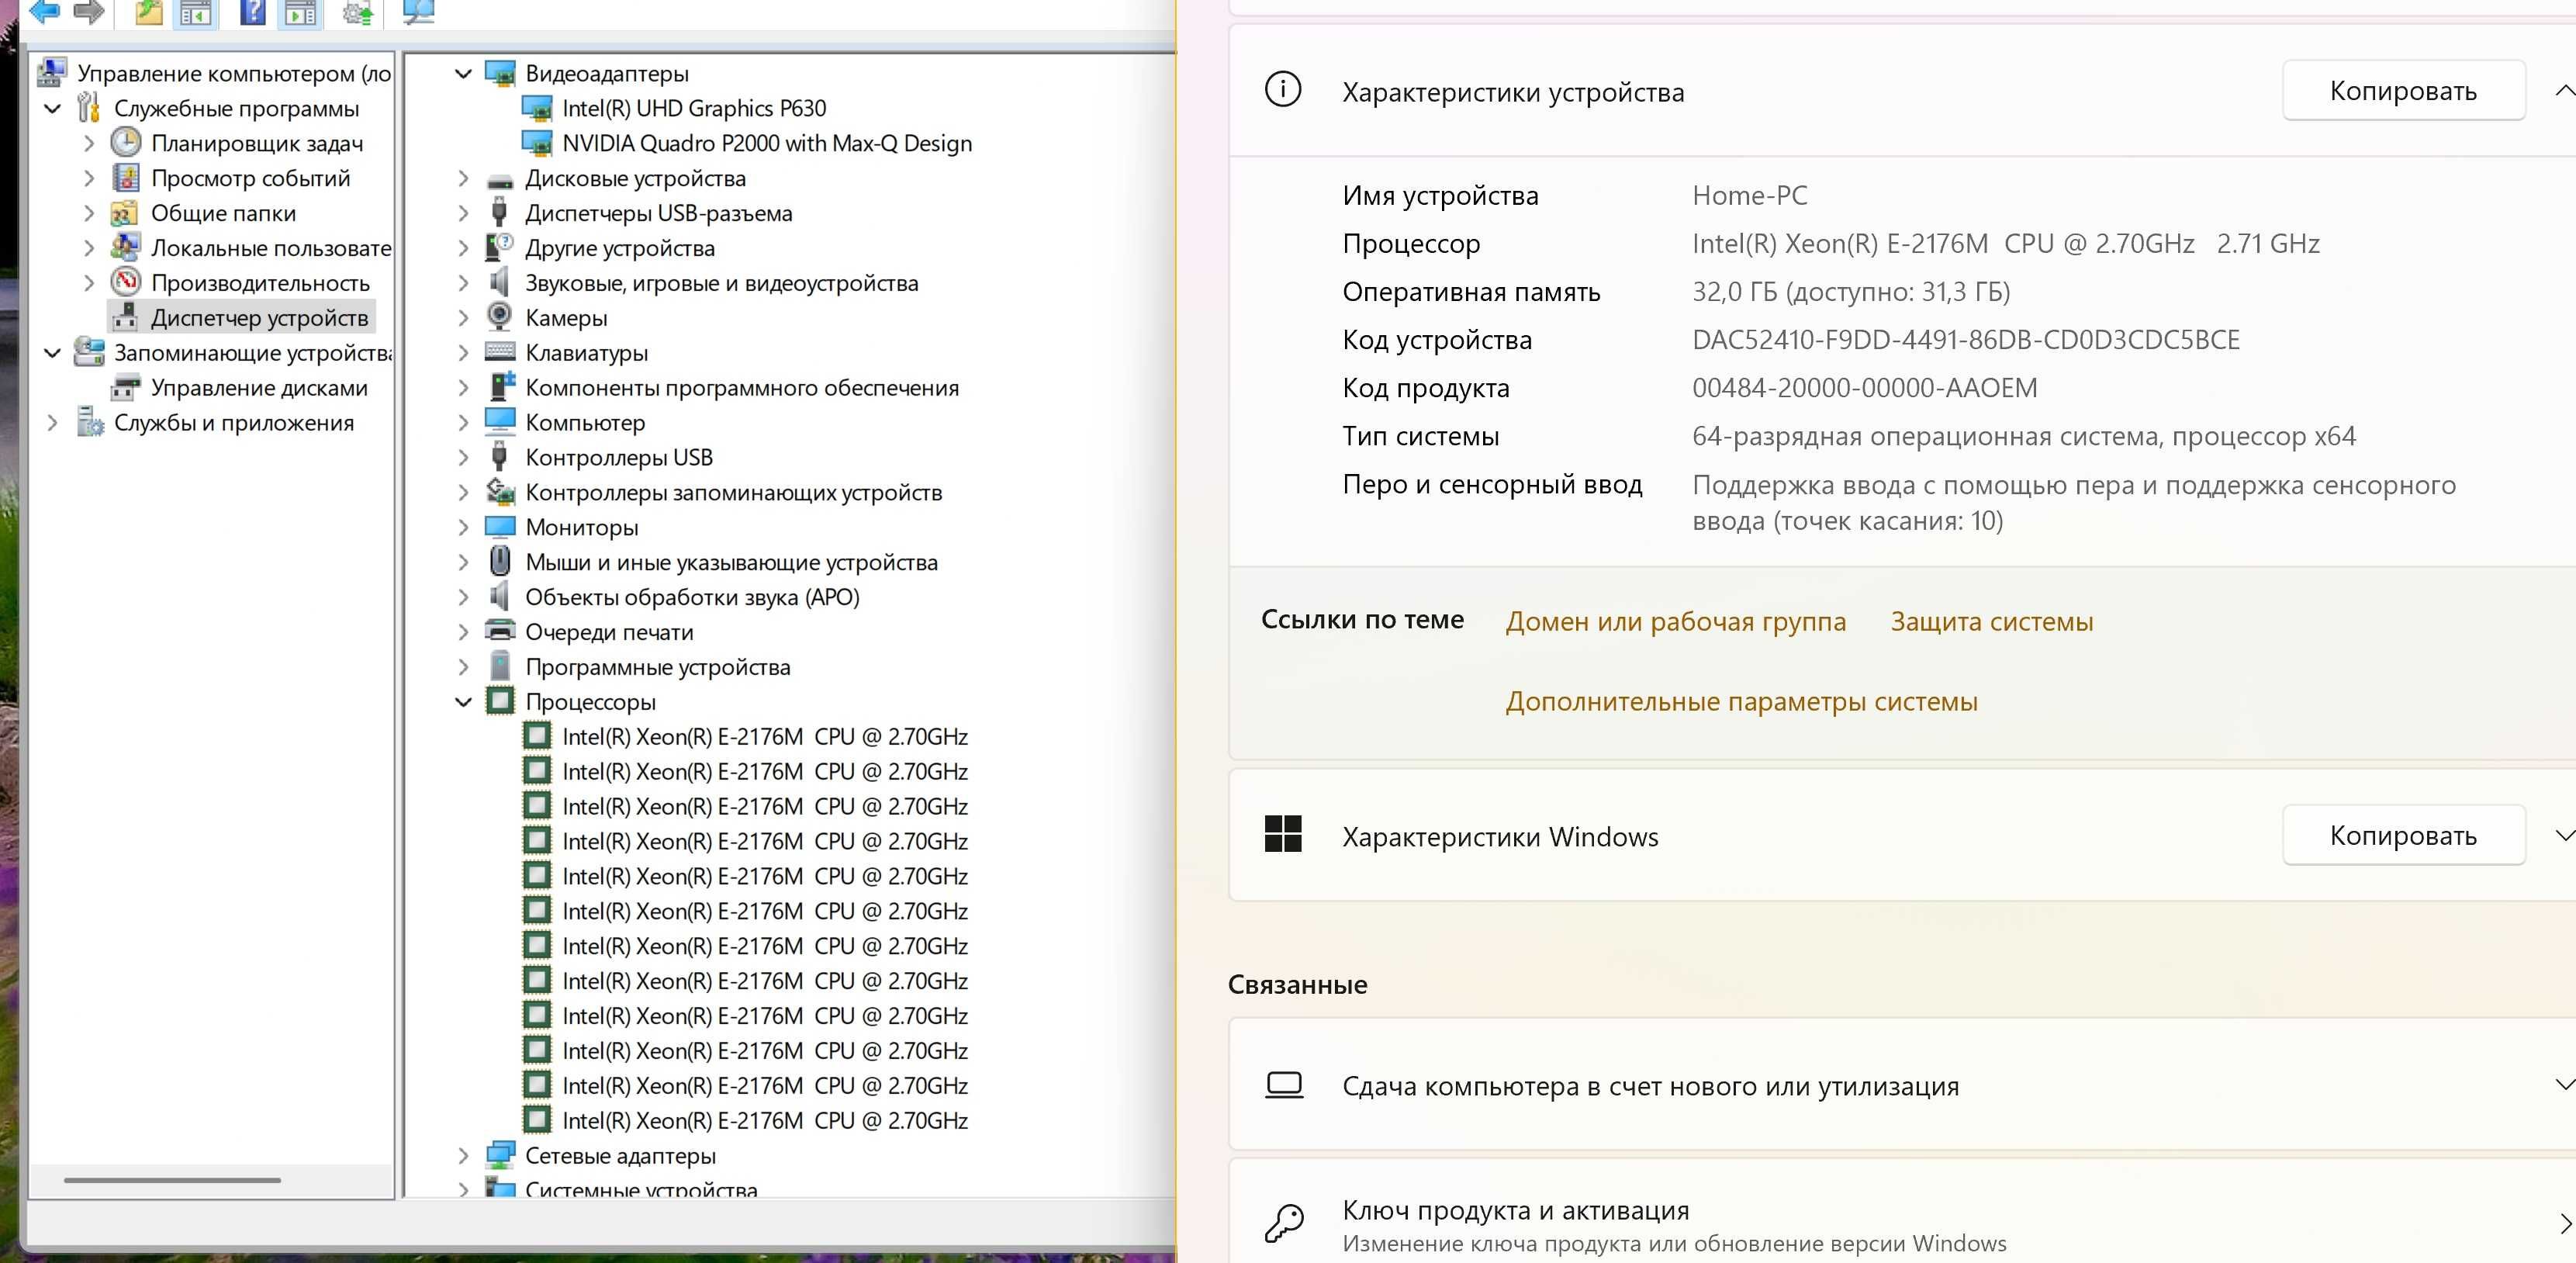Click the key icon for Ключ продукта

pyautogui.click(x=1284, y=1223)
